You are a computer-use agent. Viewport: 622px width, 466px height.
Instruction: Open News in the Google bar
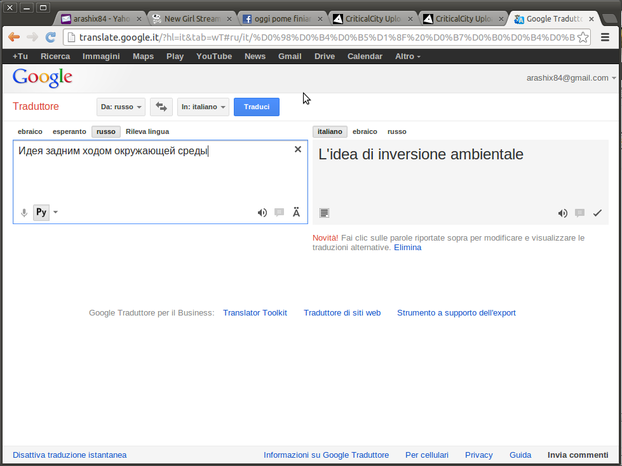255,56
